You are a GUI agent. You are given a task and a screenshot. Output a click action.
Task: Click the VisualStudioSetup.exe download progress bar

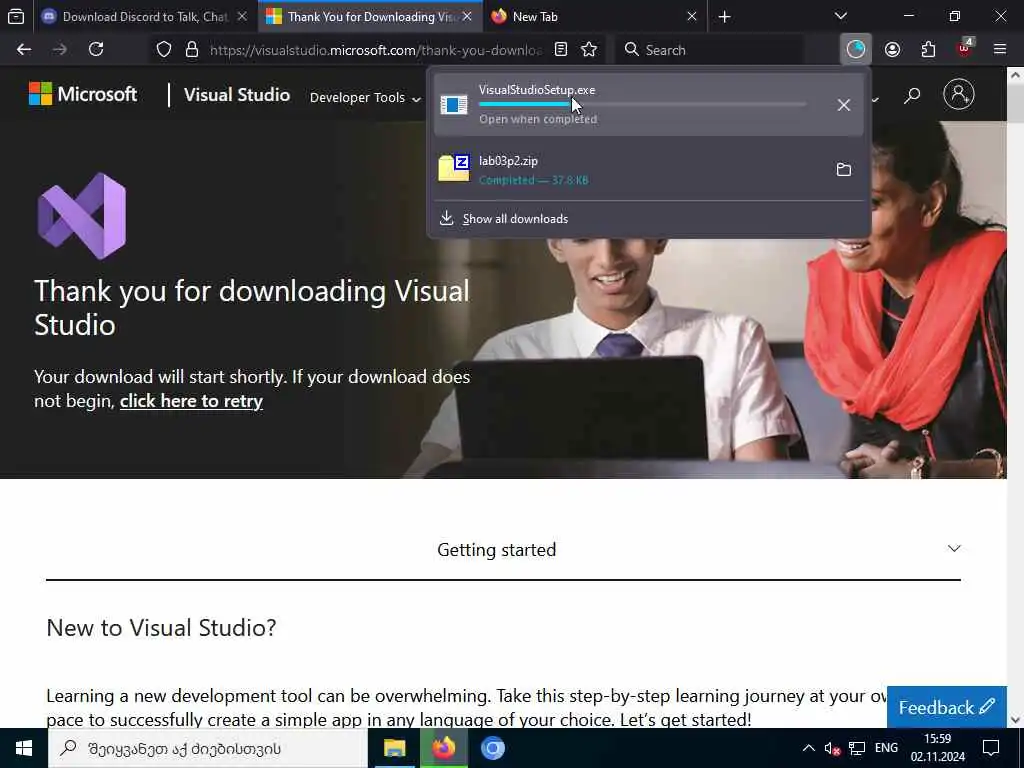643,104
